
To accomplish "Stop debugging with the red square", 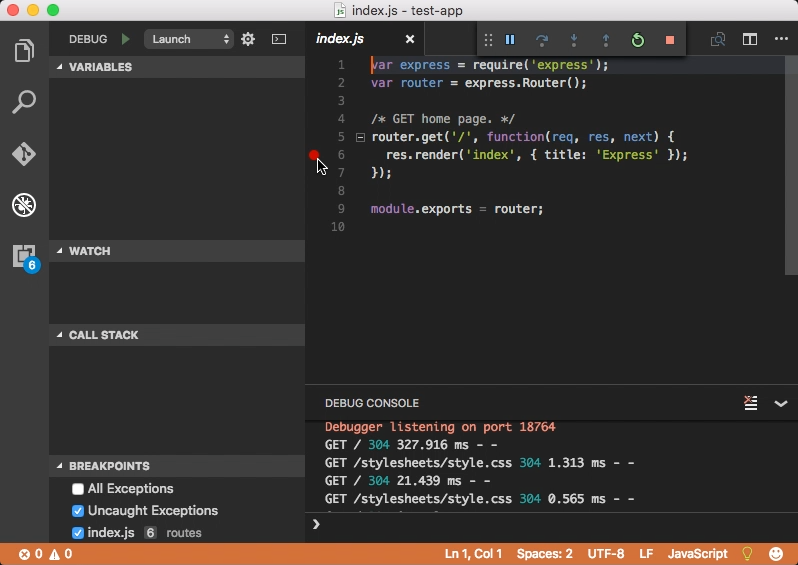I will pyautogui.click(x=670, y=40).
